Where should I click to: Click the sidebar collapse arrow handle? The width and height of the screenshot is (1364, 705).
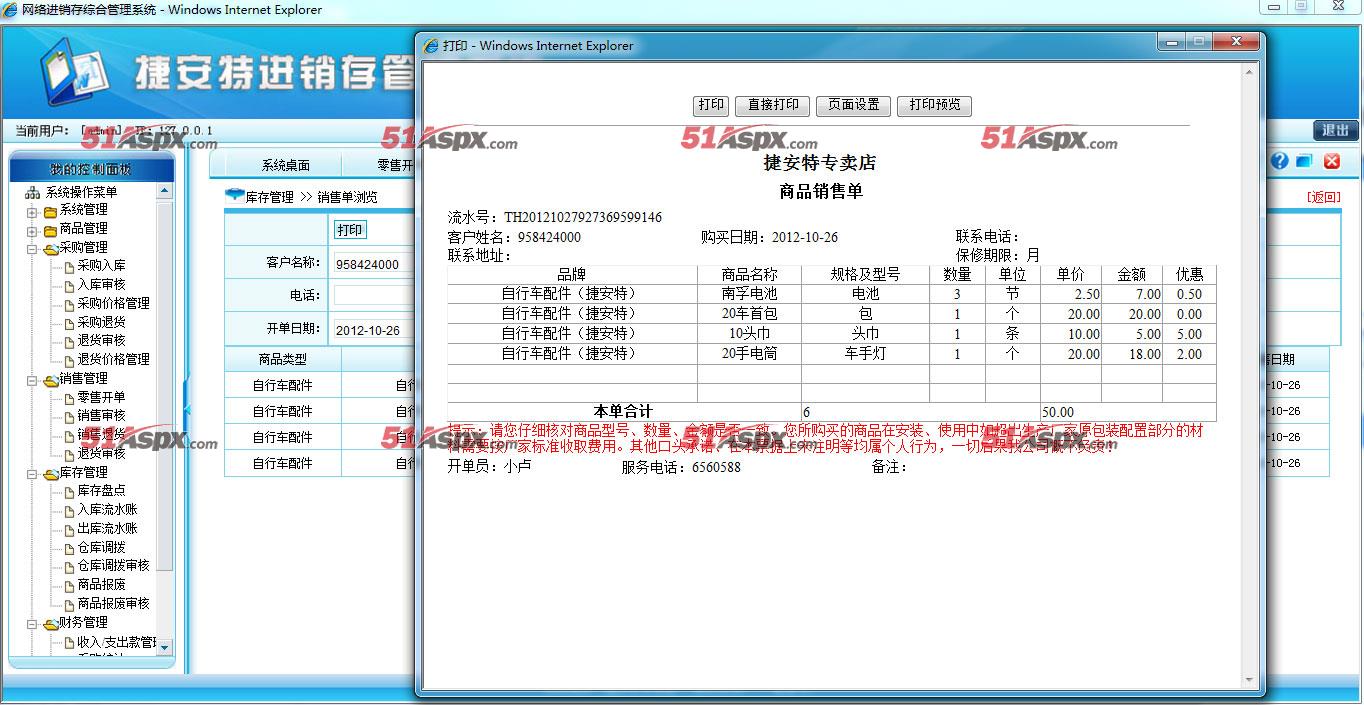(186, 410)
